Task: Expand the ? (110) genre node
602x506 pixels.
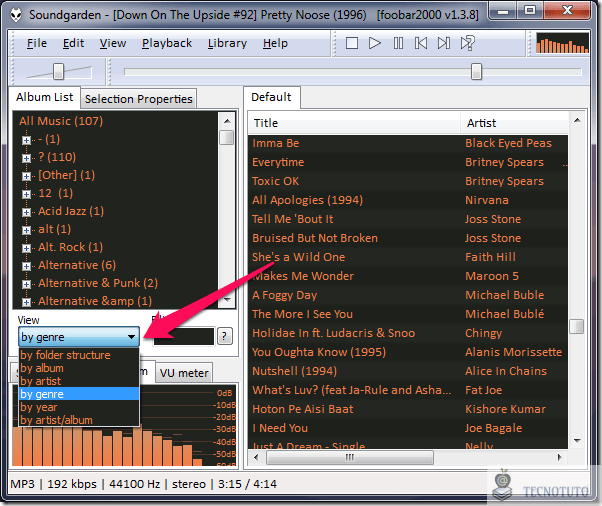Action: [x=26, y=158]
